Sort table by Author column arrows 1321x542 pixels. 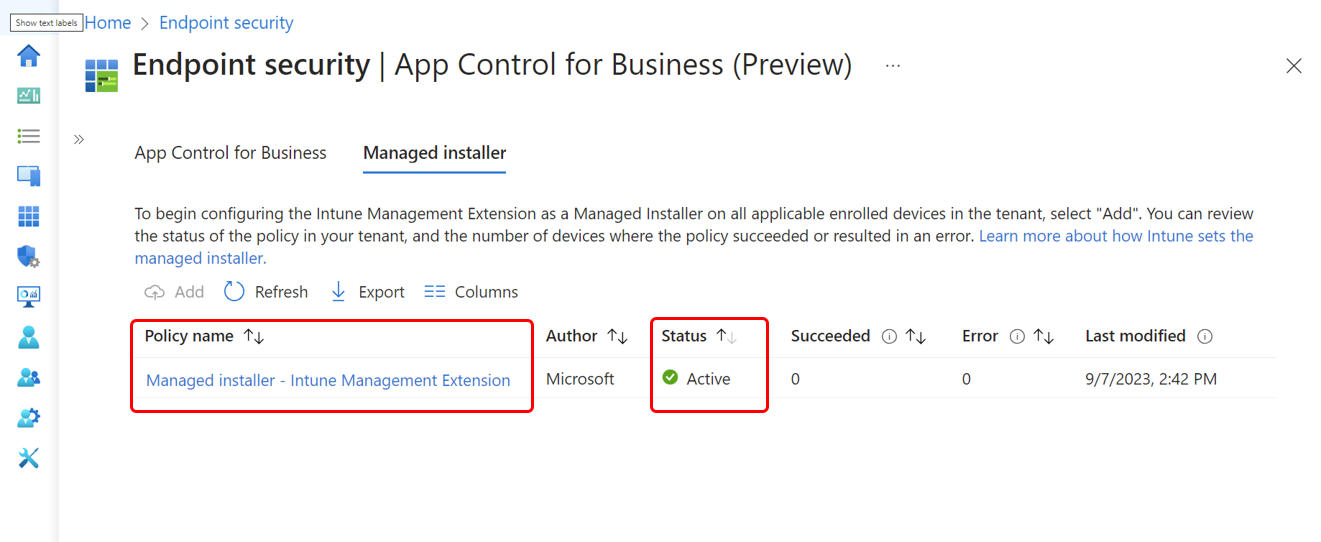pyautogui.click(x=618, y=337)
